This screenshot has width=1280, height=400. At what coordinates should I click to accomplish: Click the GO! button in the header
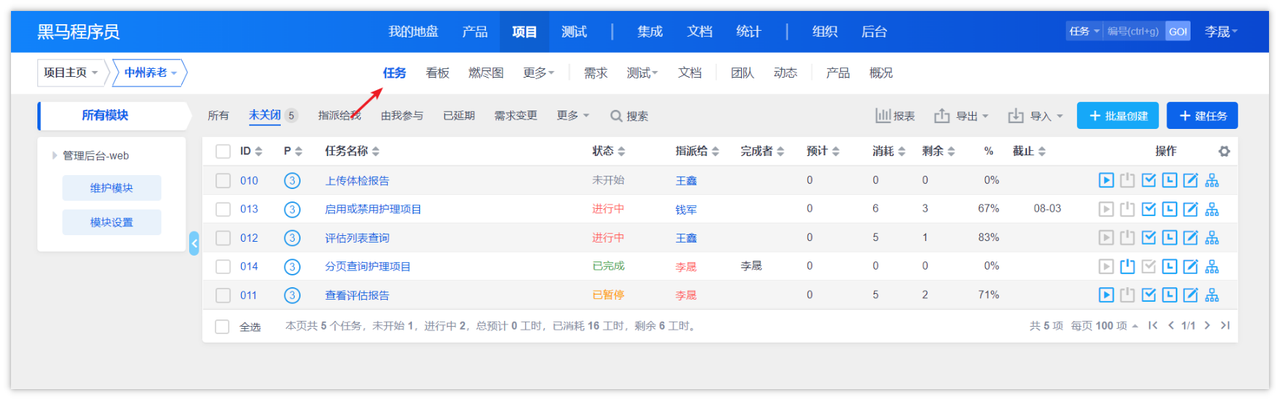point(1178,31)
